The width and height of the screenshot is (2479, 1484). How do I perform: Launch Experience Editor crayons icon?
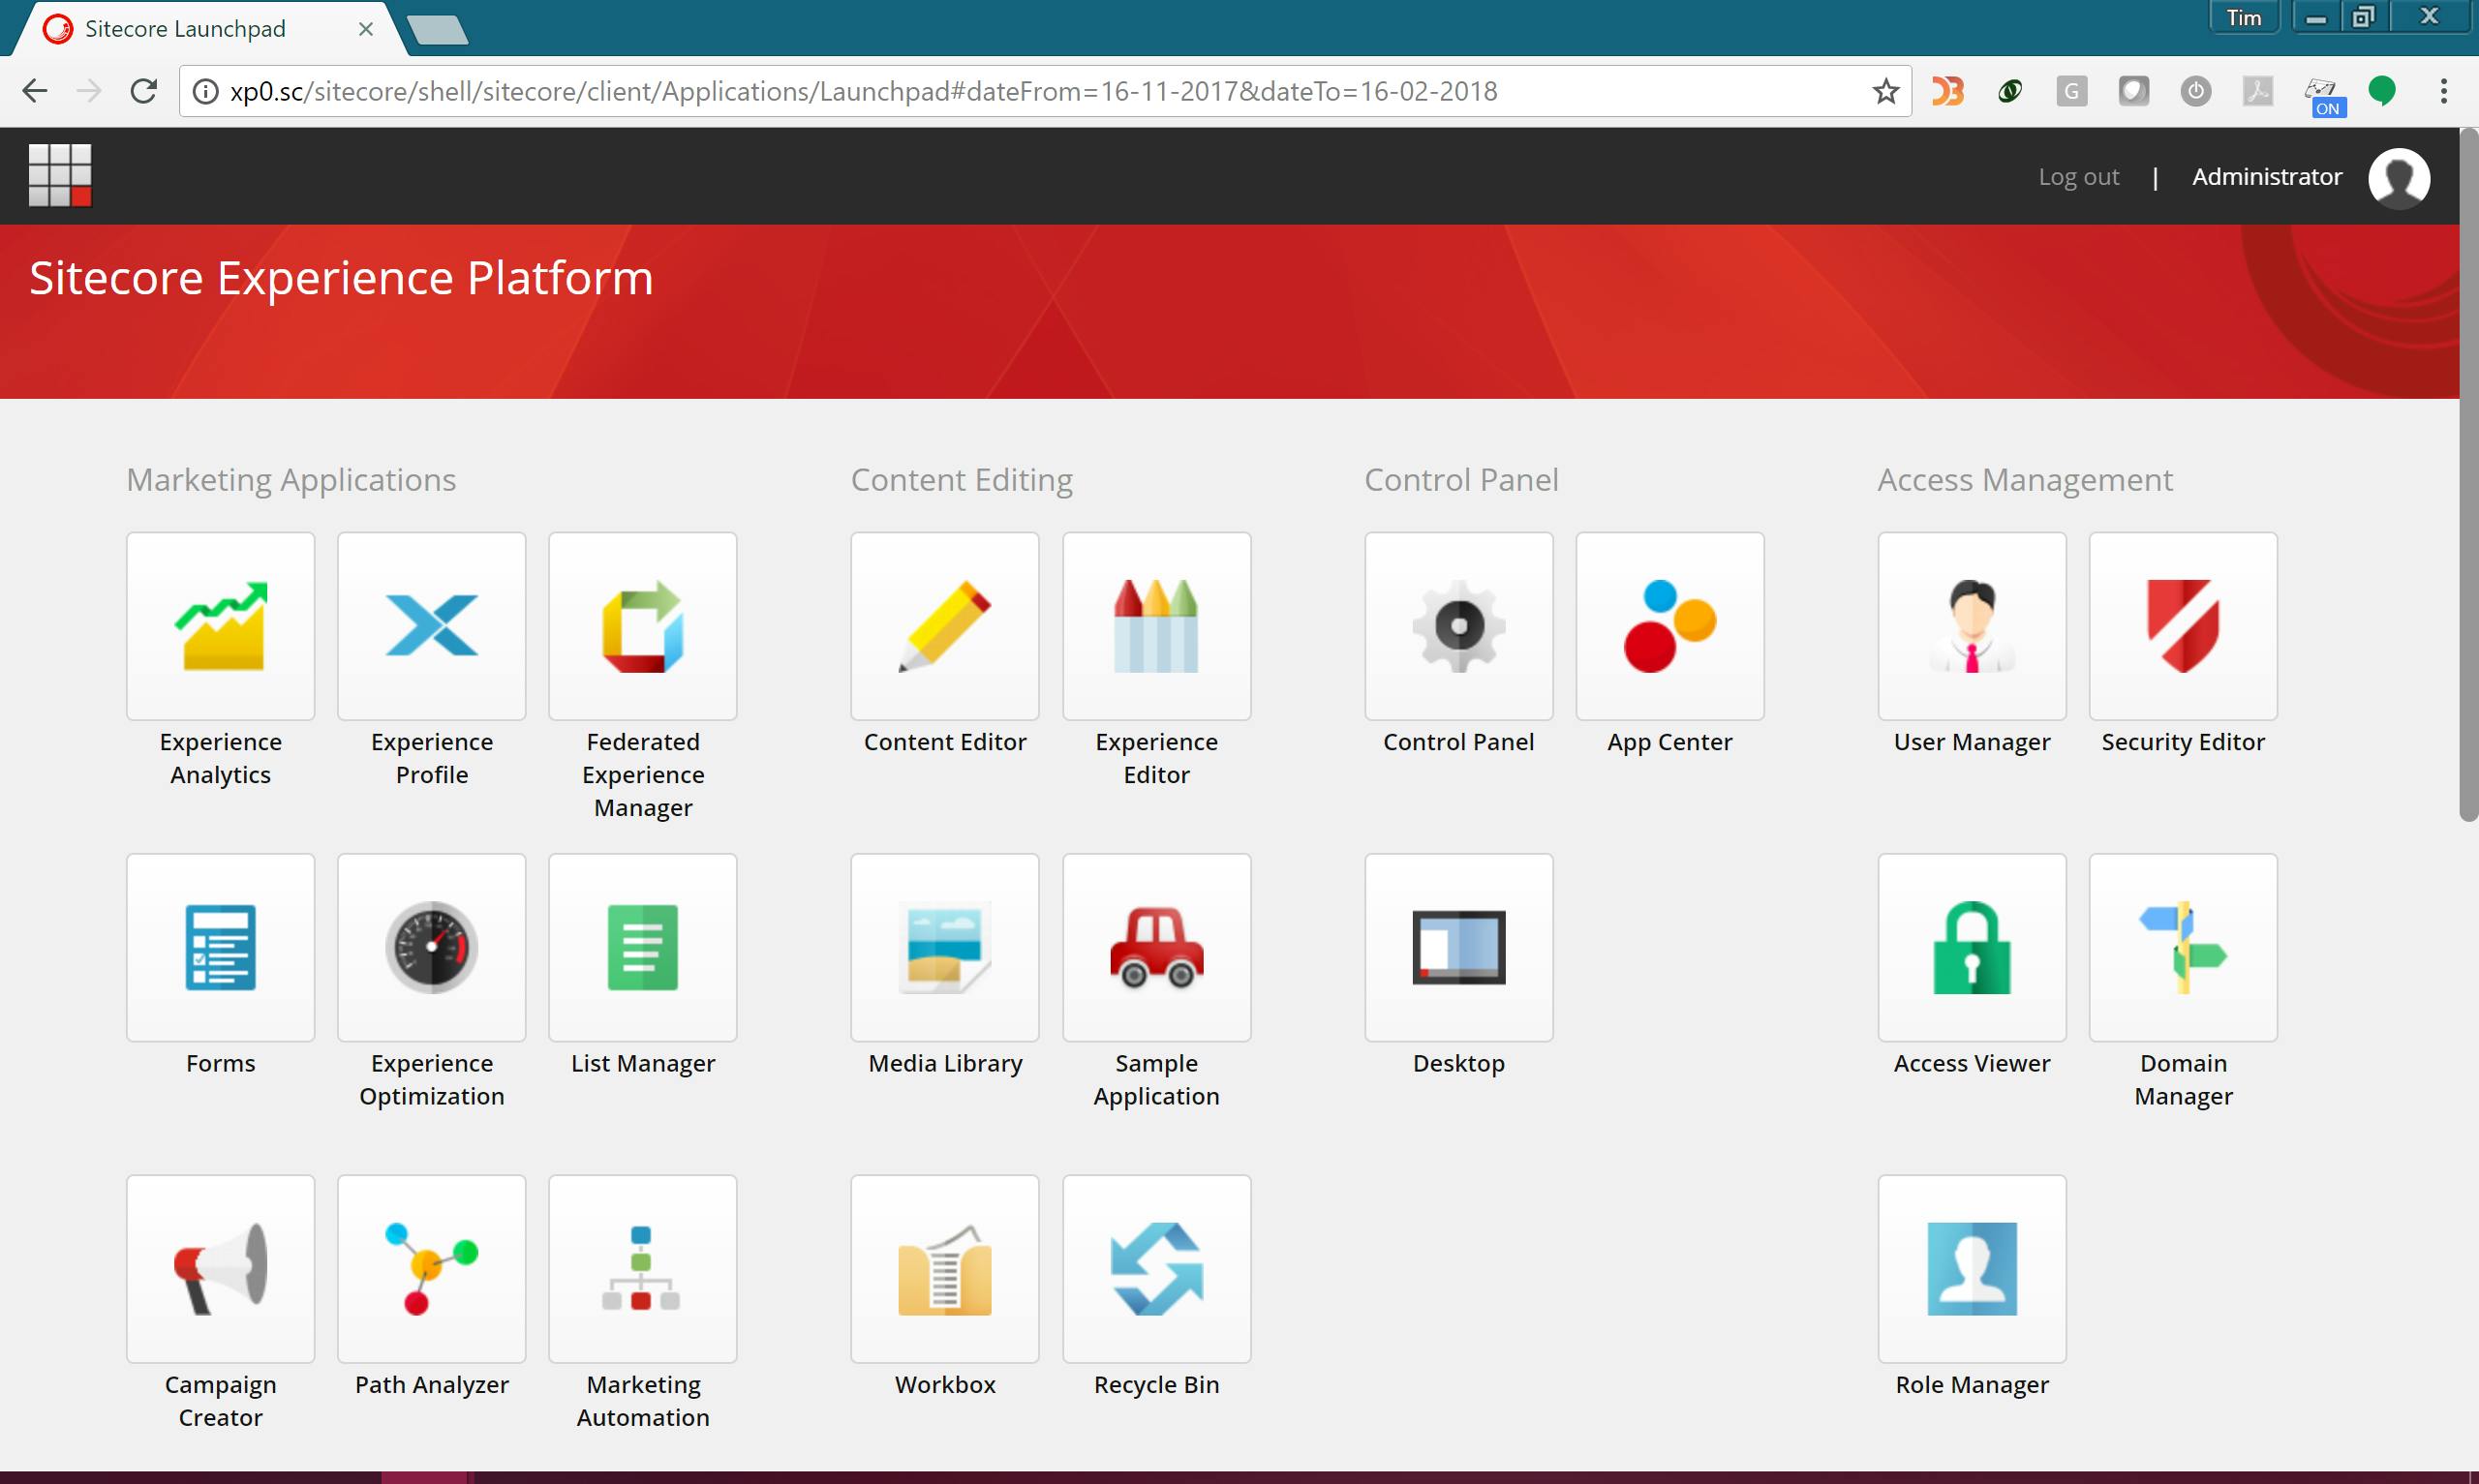coord(1156,626)
